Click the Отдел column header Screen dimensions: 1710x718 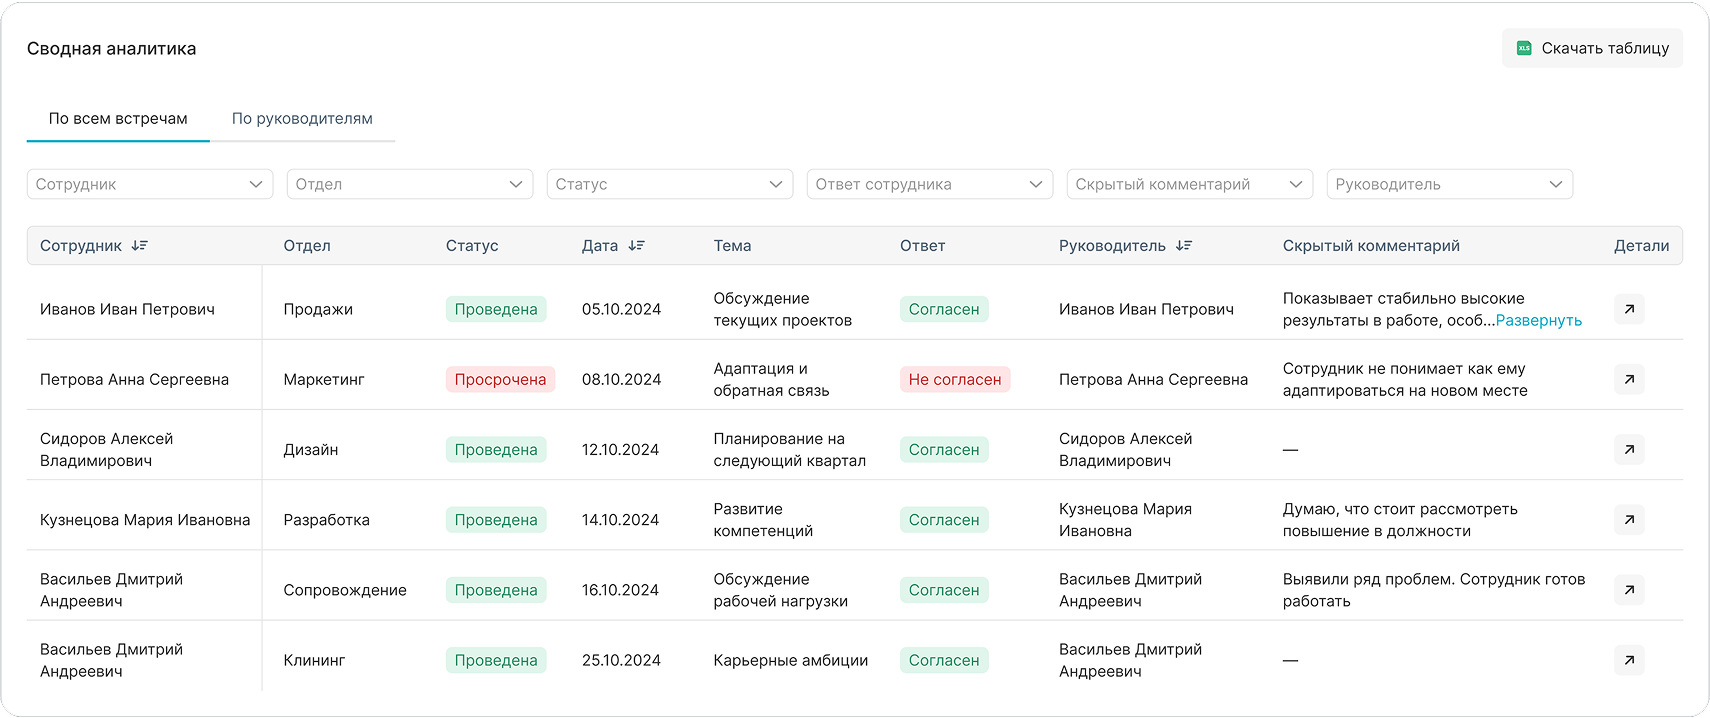click(x=307, y=245)
